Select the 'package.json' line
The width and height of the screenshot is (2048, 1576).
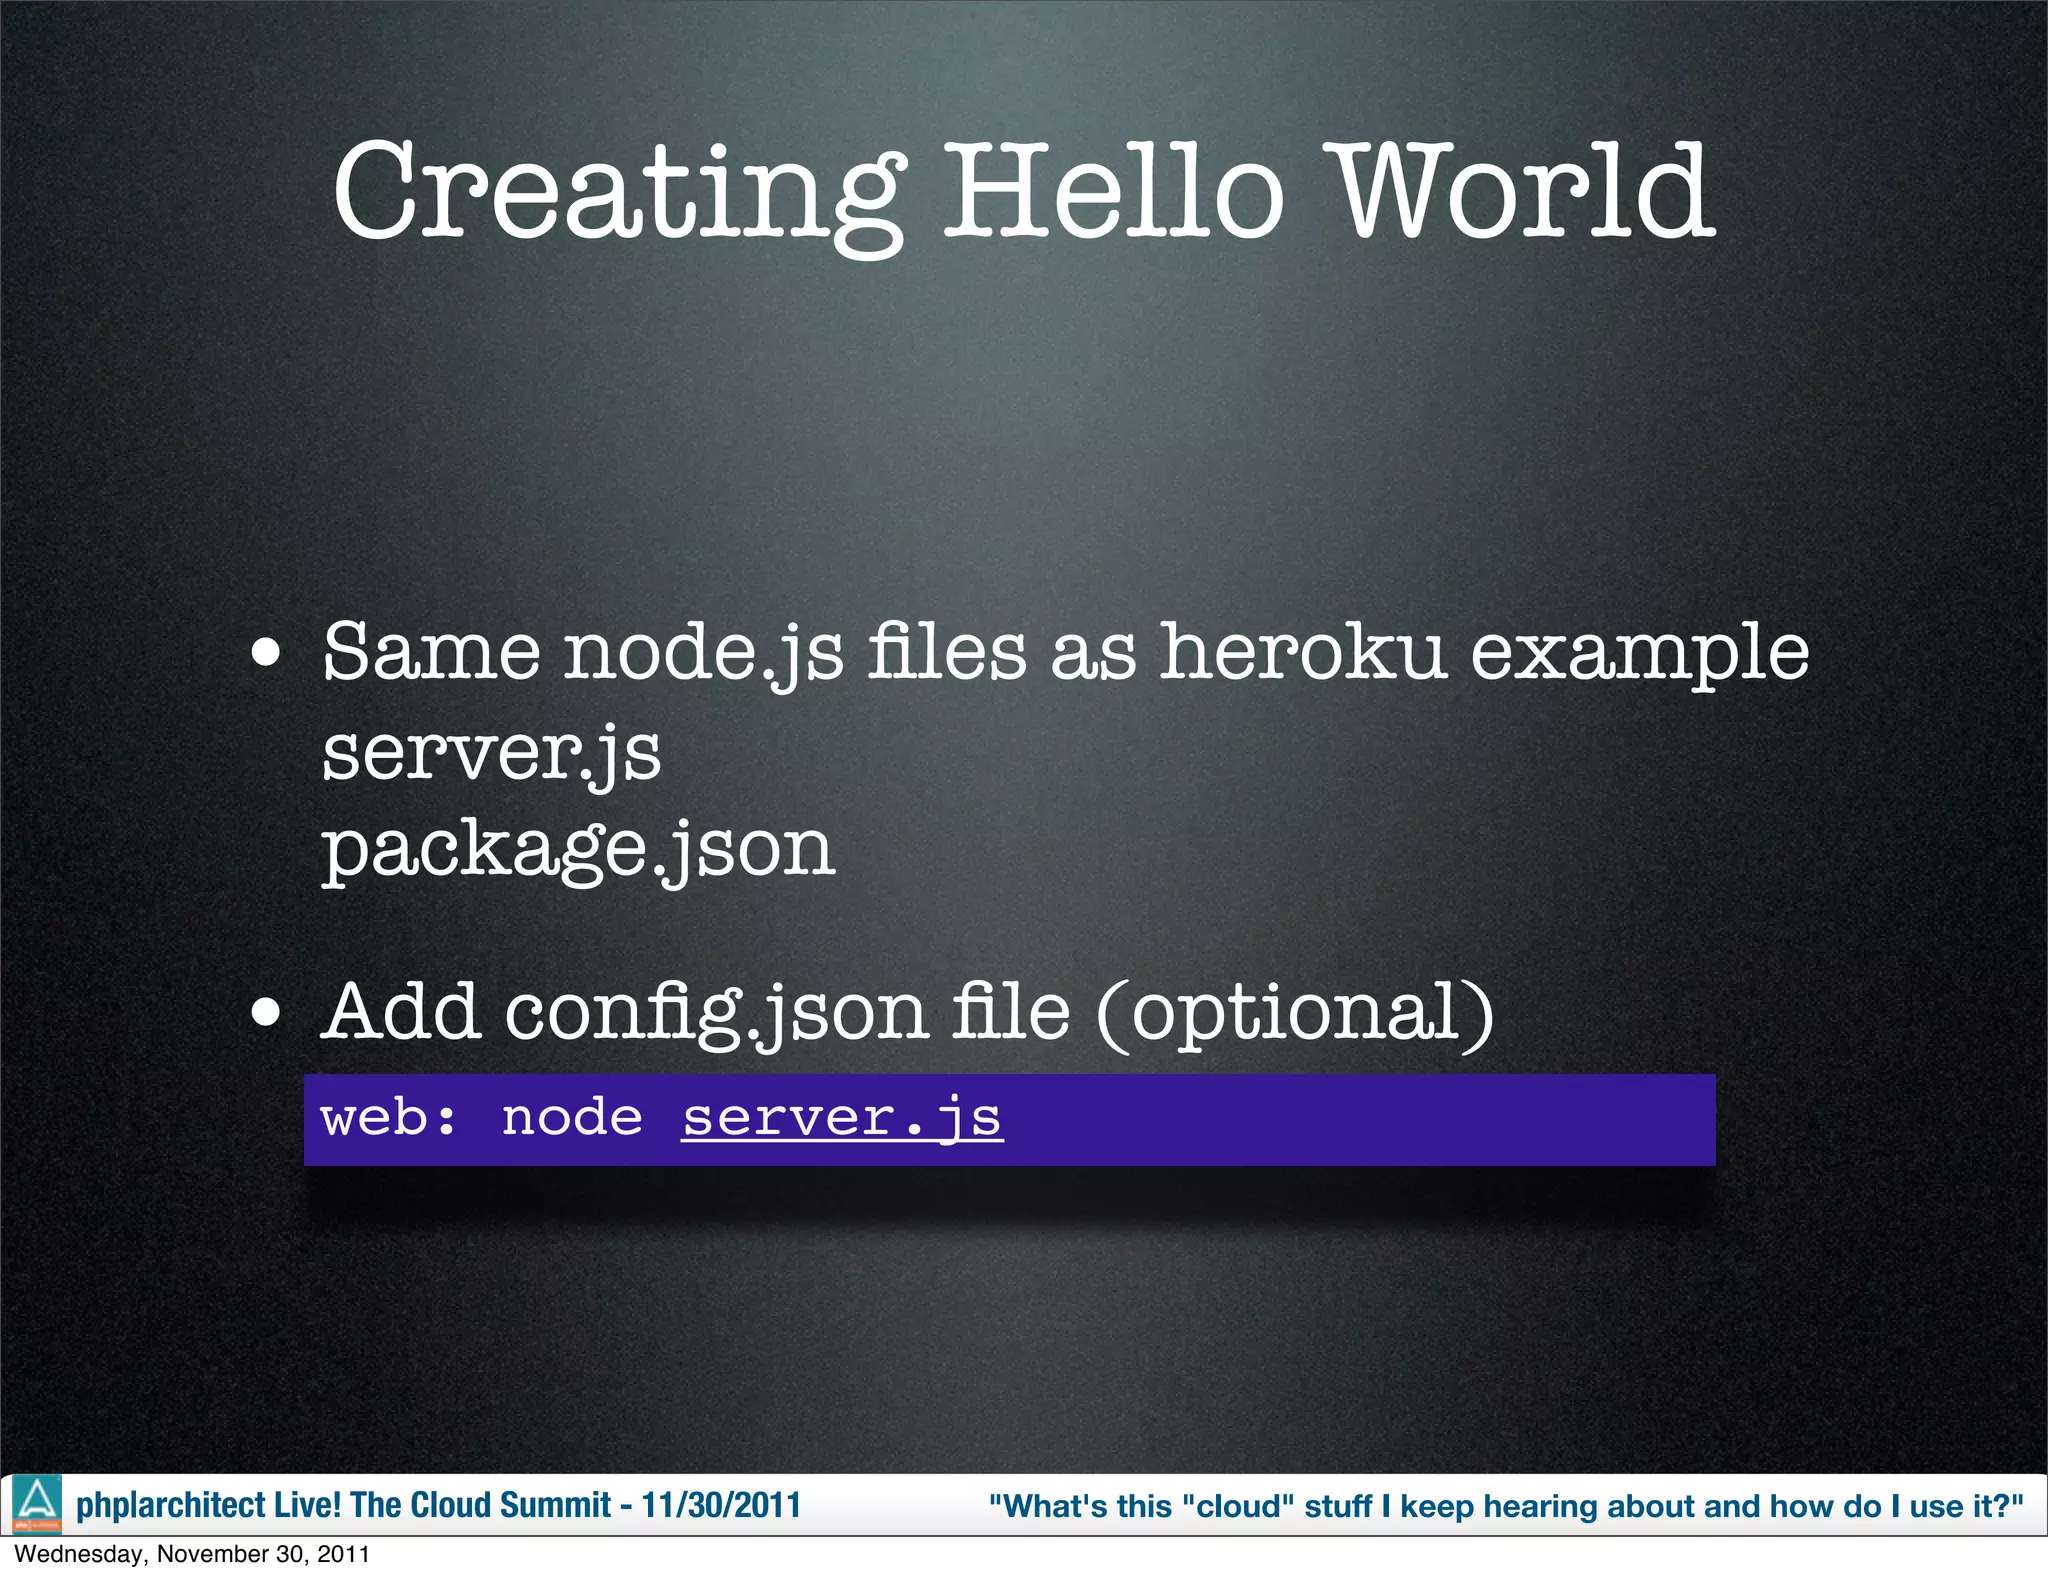point(578,850)
